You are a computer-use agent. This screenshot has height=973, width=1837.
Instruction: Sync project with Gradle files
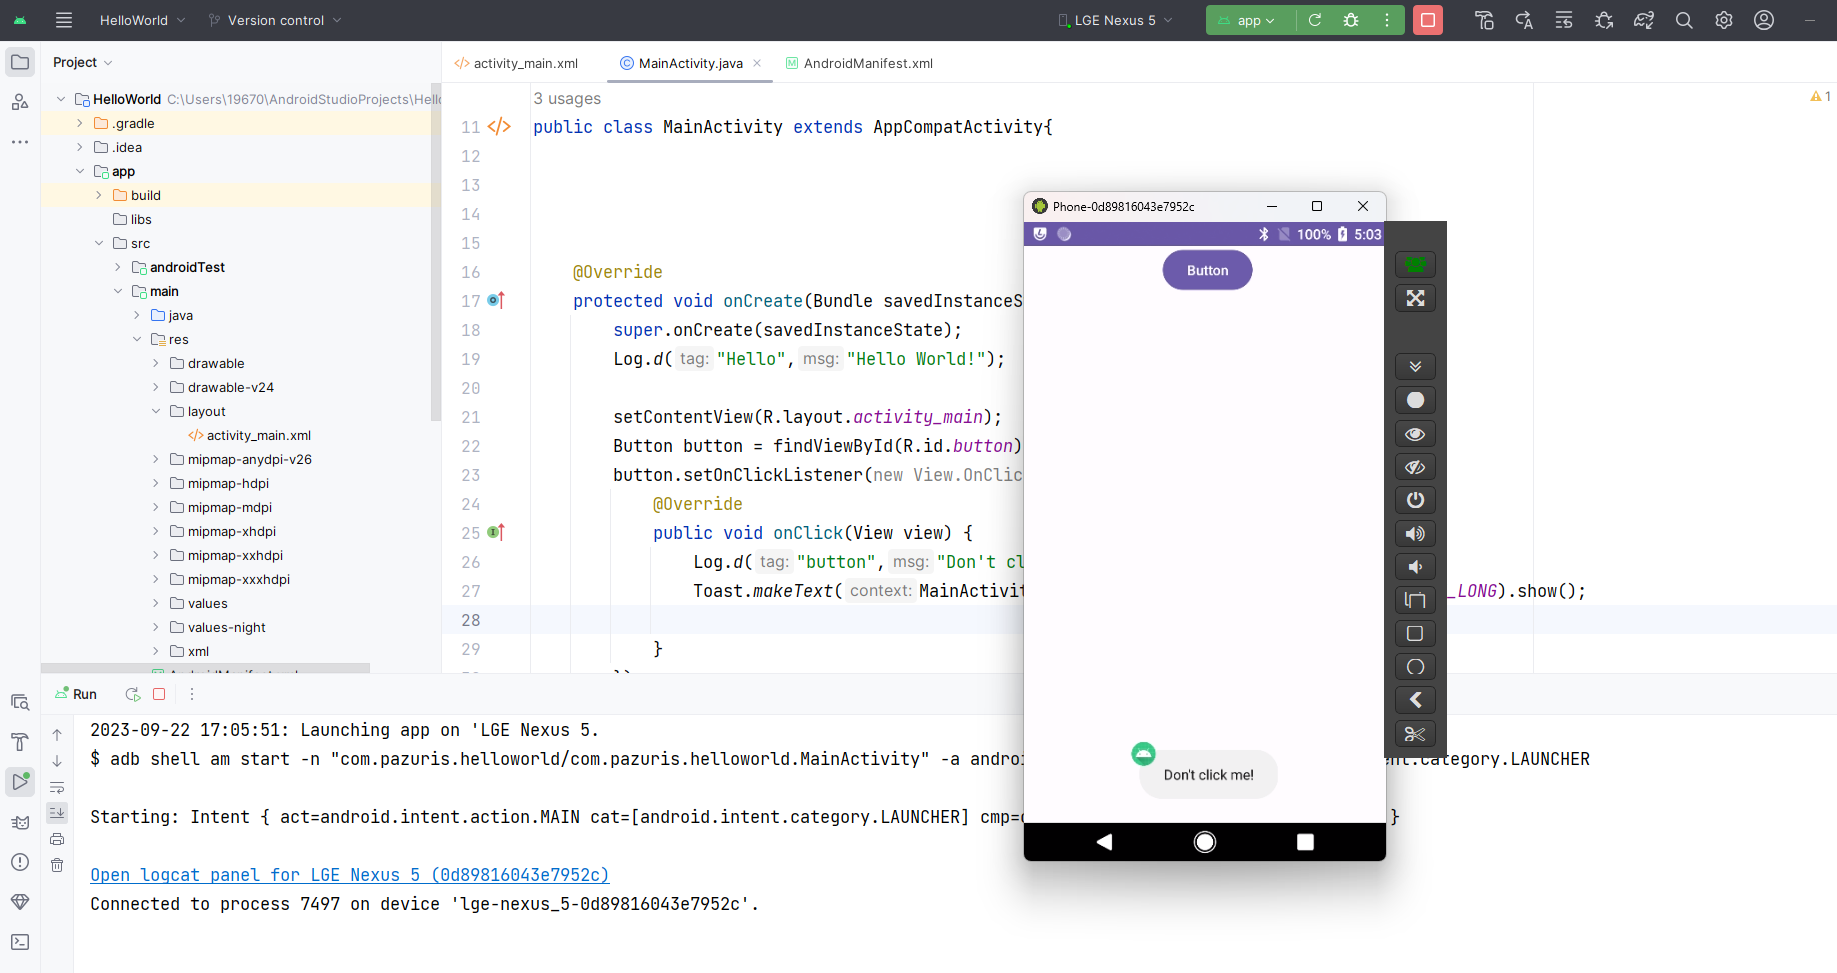pos(1644,20)
